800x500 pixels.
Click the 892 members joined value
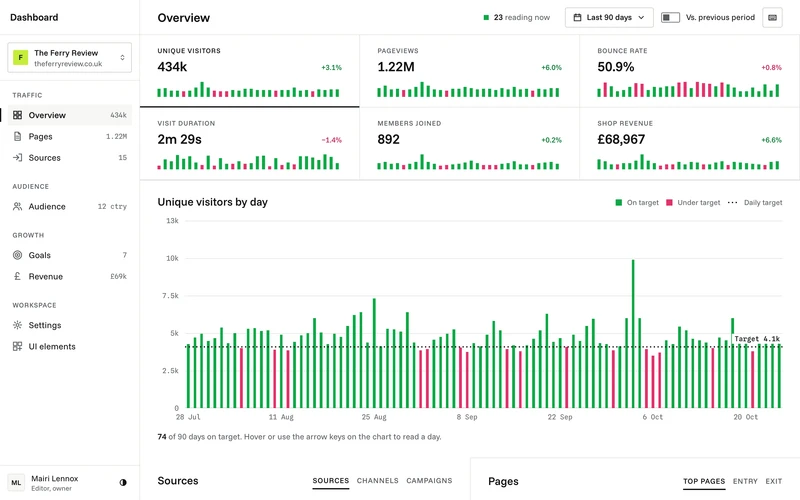click(389, 139)
